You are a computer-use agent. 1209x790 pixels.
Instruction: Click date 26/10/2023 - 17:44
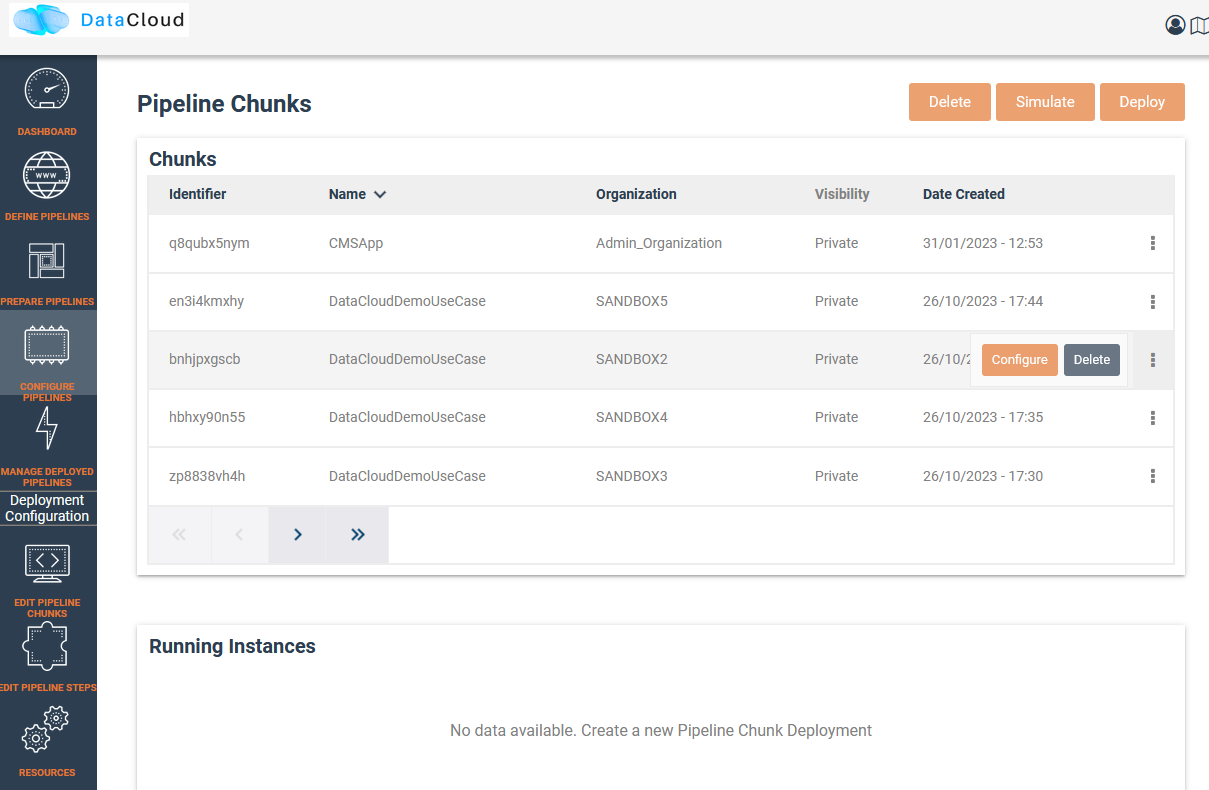tap(983, 301)
